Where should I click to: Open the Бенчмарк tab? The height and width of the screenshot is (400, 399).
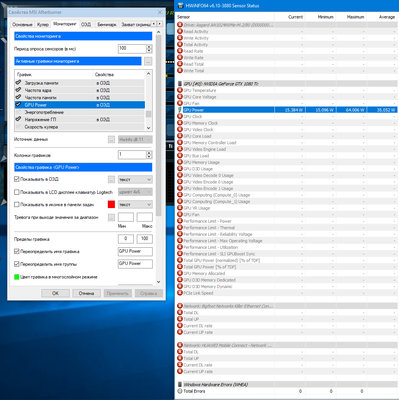107,25
